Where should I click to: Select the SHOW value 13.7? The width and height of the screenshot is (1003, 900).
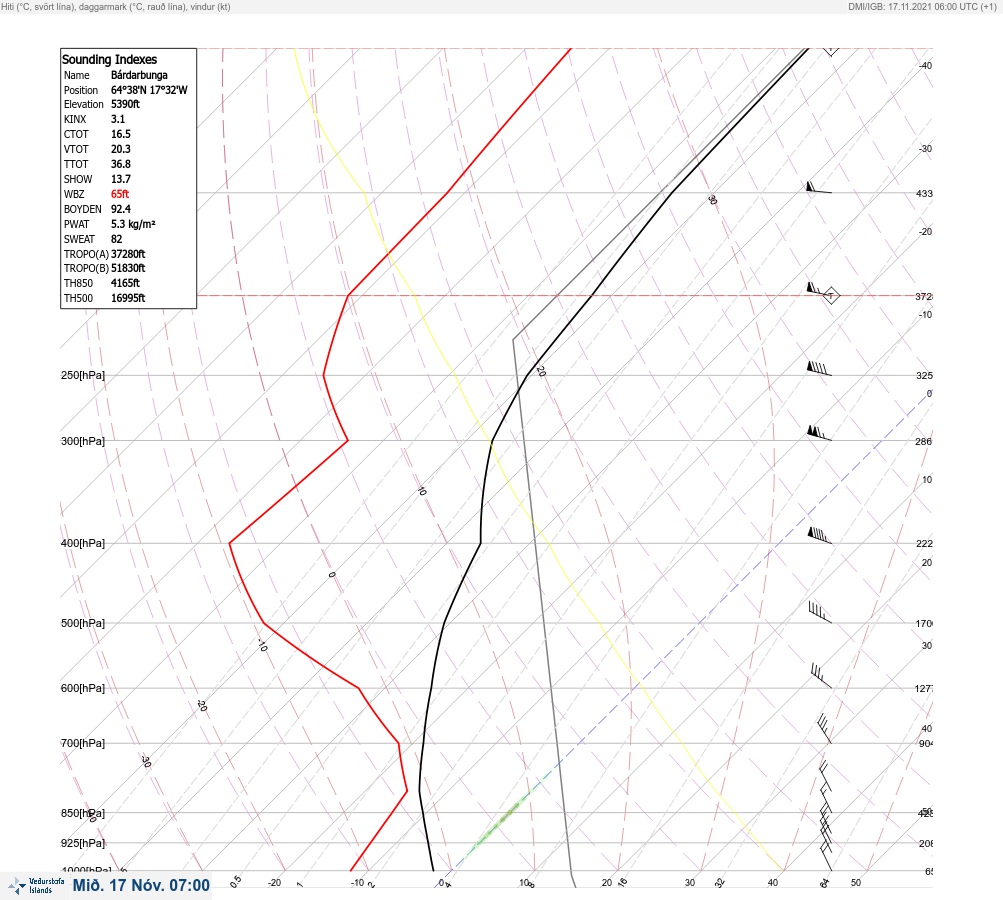120,179
